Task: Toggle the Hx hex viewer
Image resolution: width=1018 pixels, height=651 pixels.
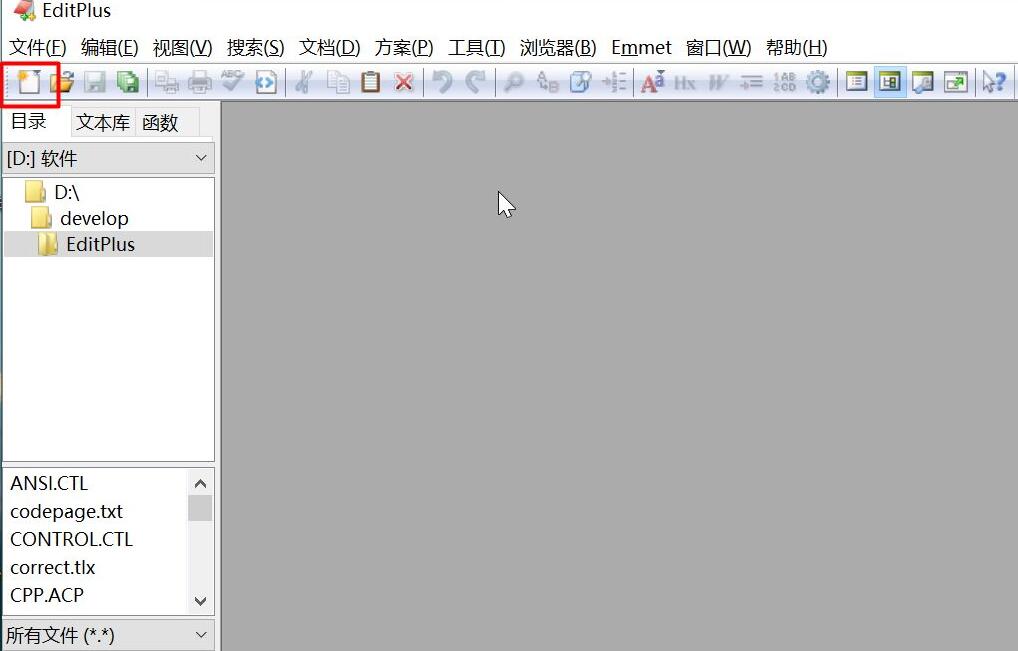Action: click(x=685, y=82)
